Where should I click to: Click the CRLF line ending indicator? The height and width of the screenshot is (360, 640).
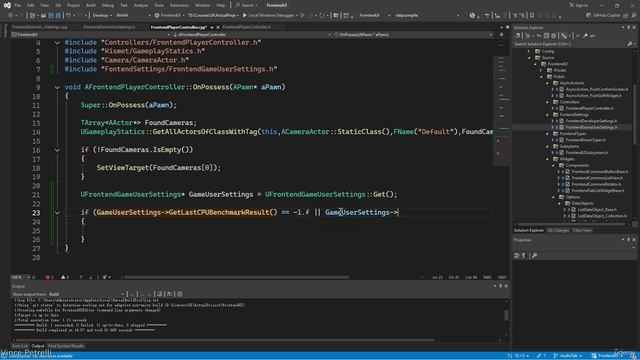point(502,277)
